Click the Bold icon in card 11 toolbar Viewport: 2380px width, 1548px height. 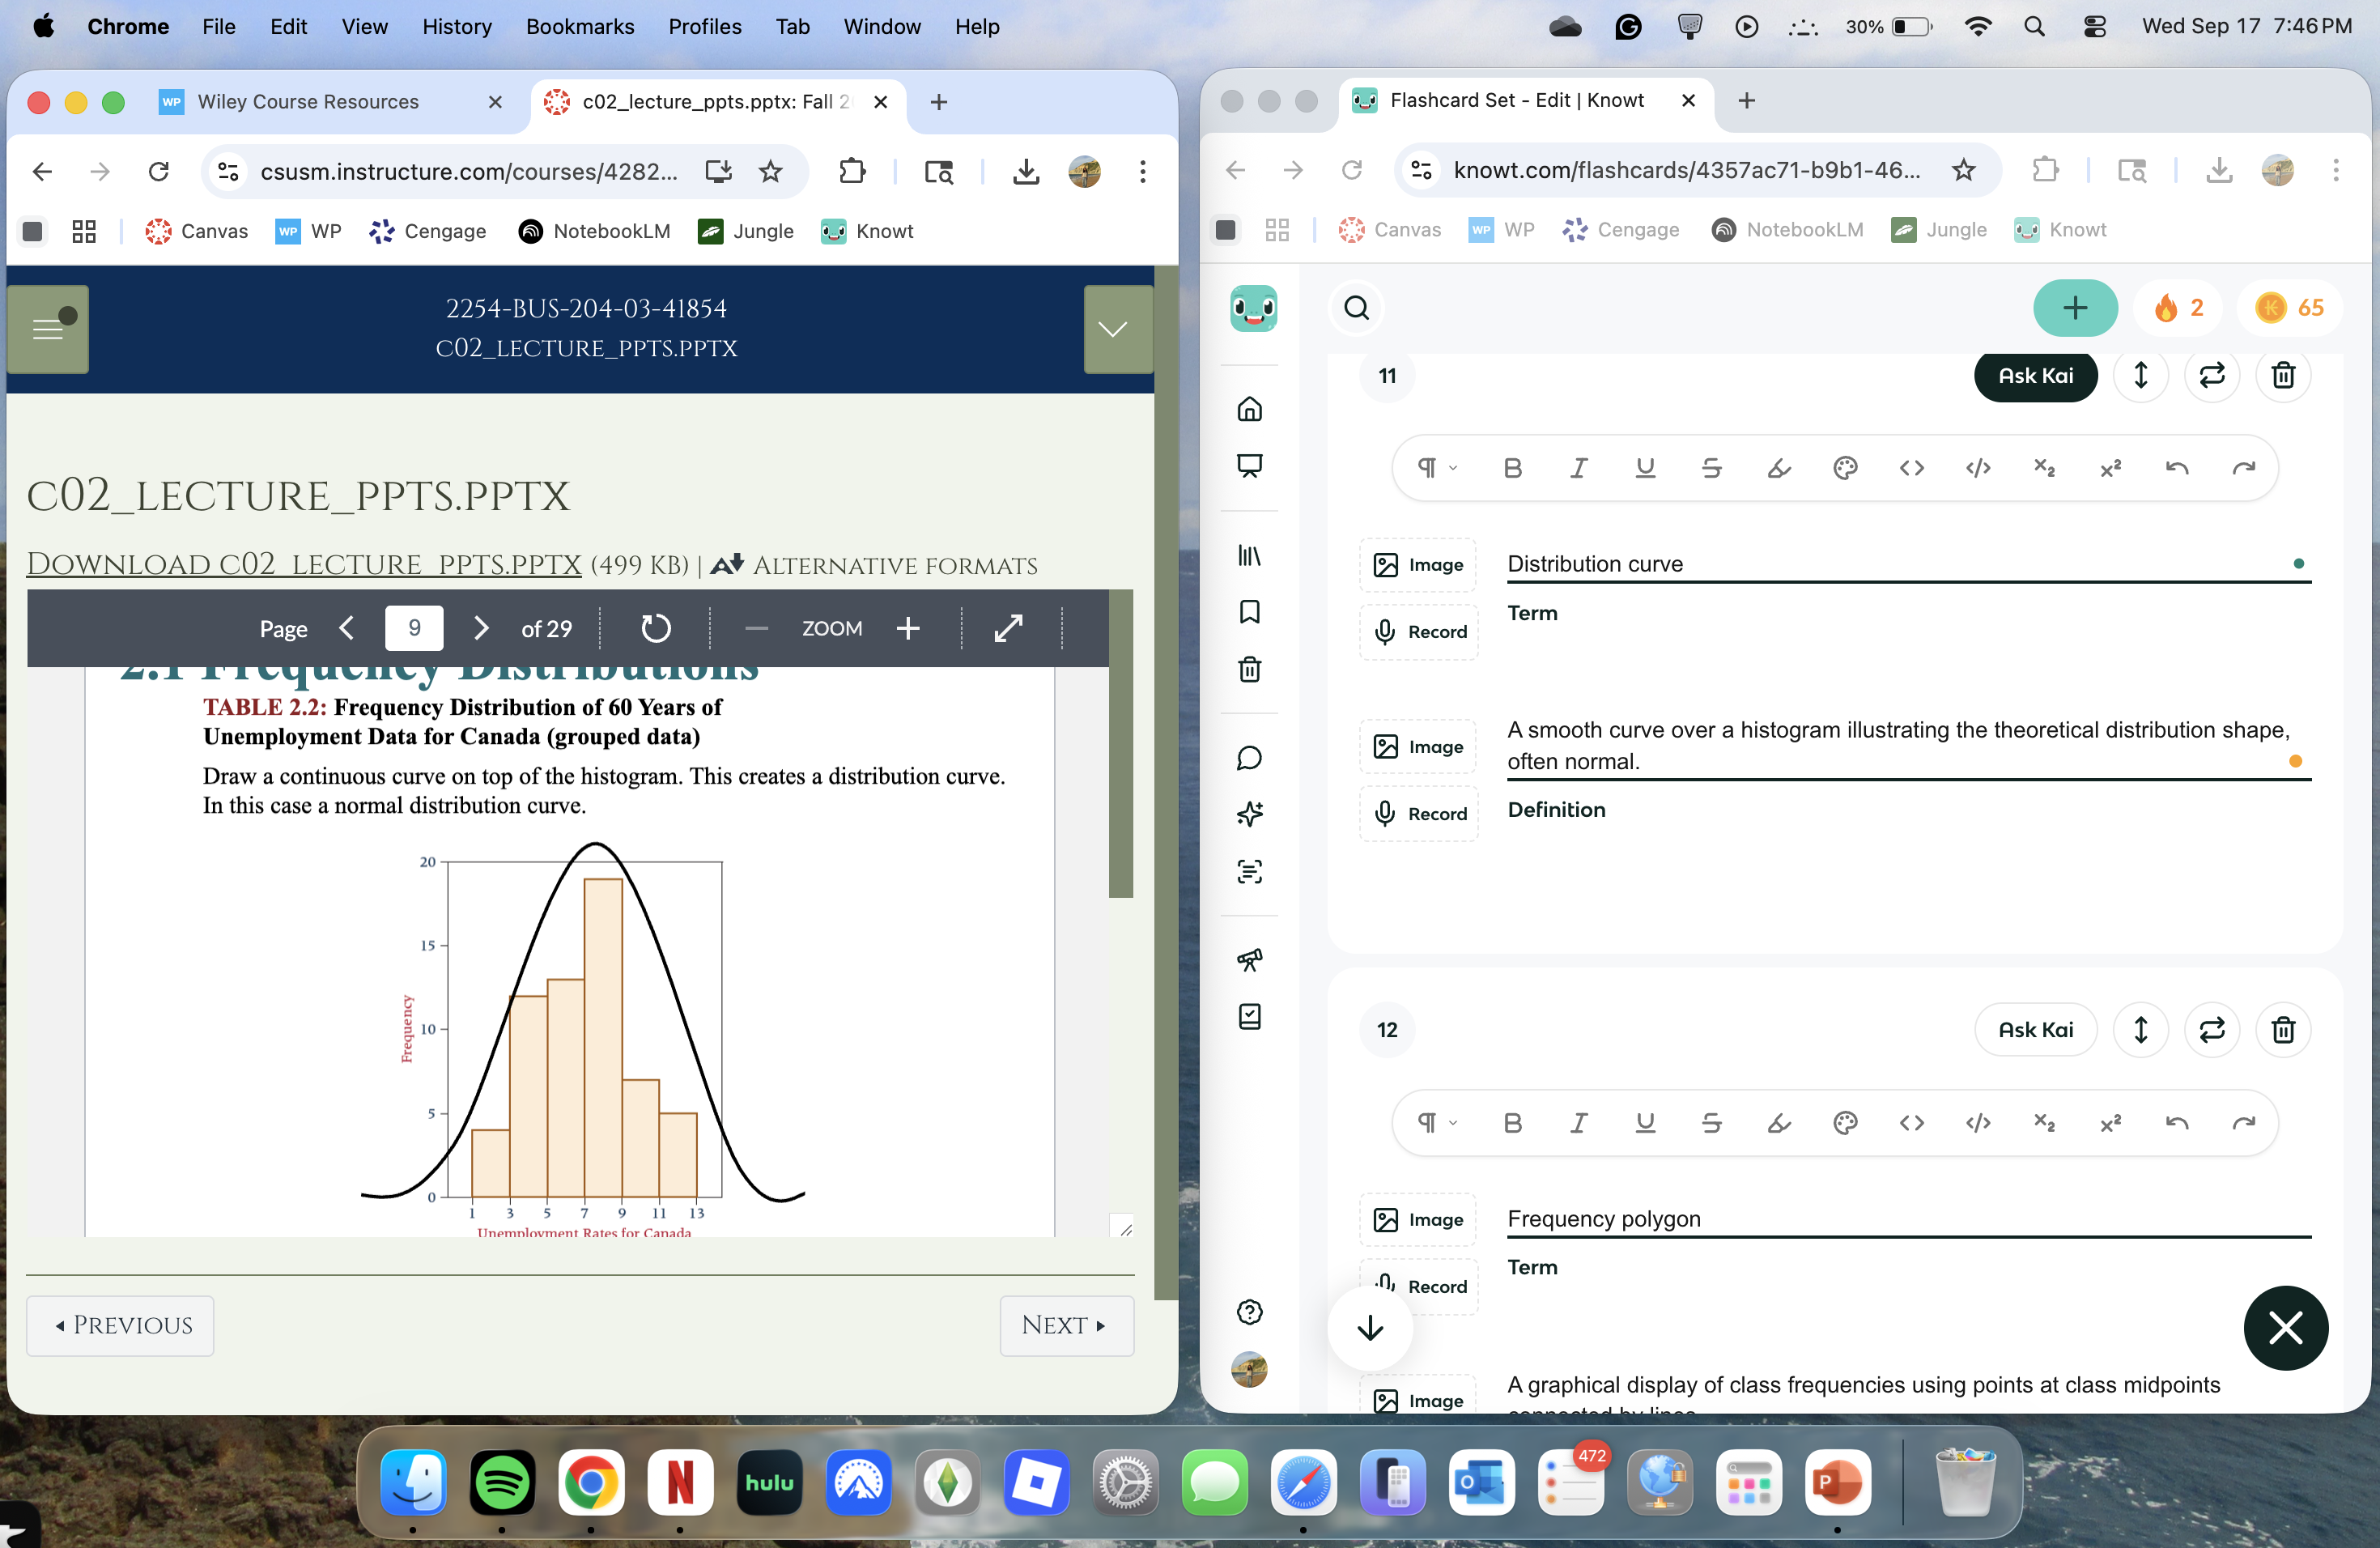tap(1512, 468)
